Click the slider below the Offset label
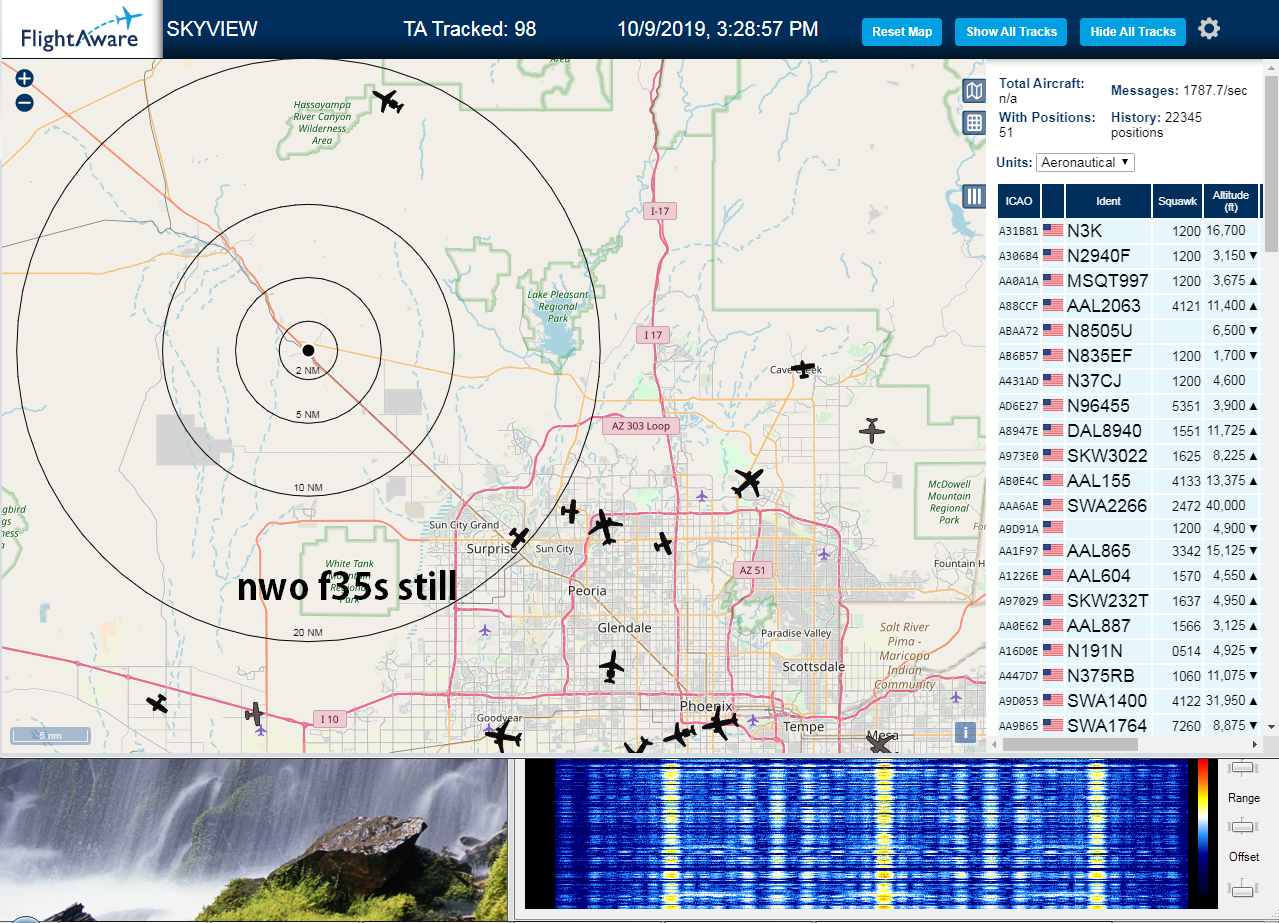The height and width of the screenshot is (923, 1279). 1243,887
